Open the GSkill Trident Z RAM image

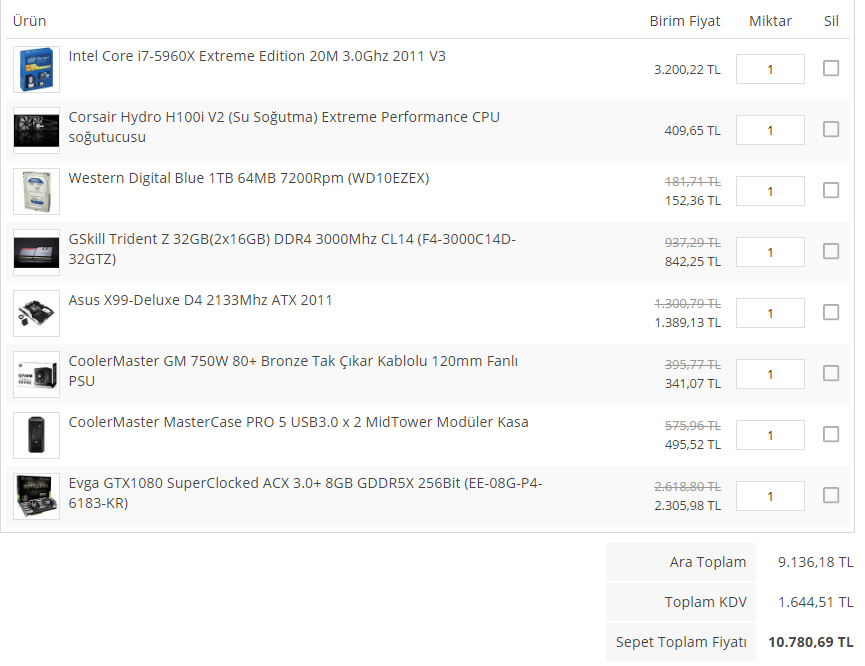(37, 252)
